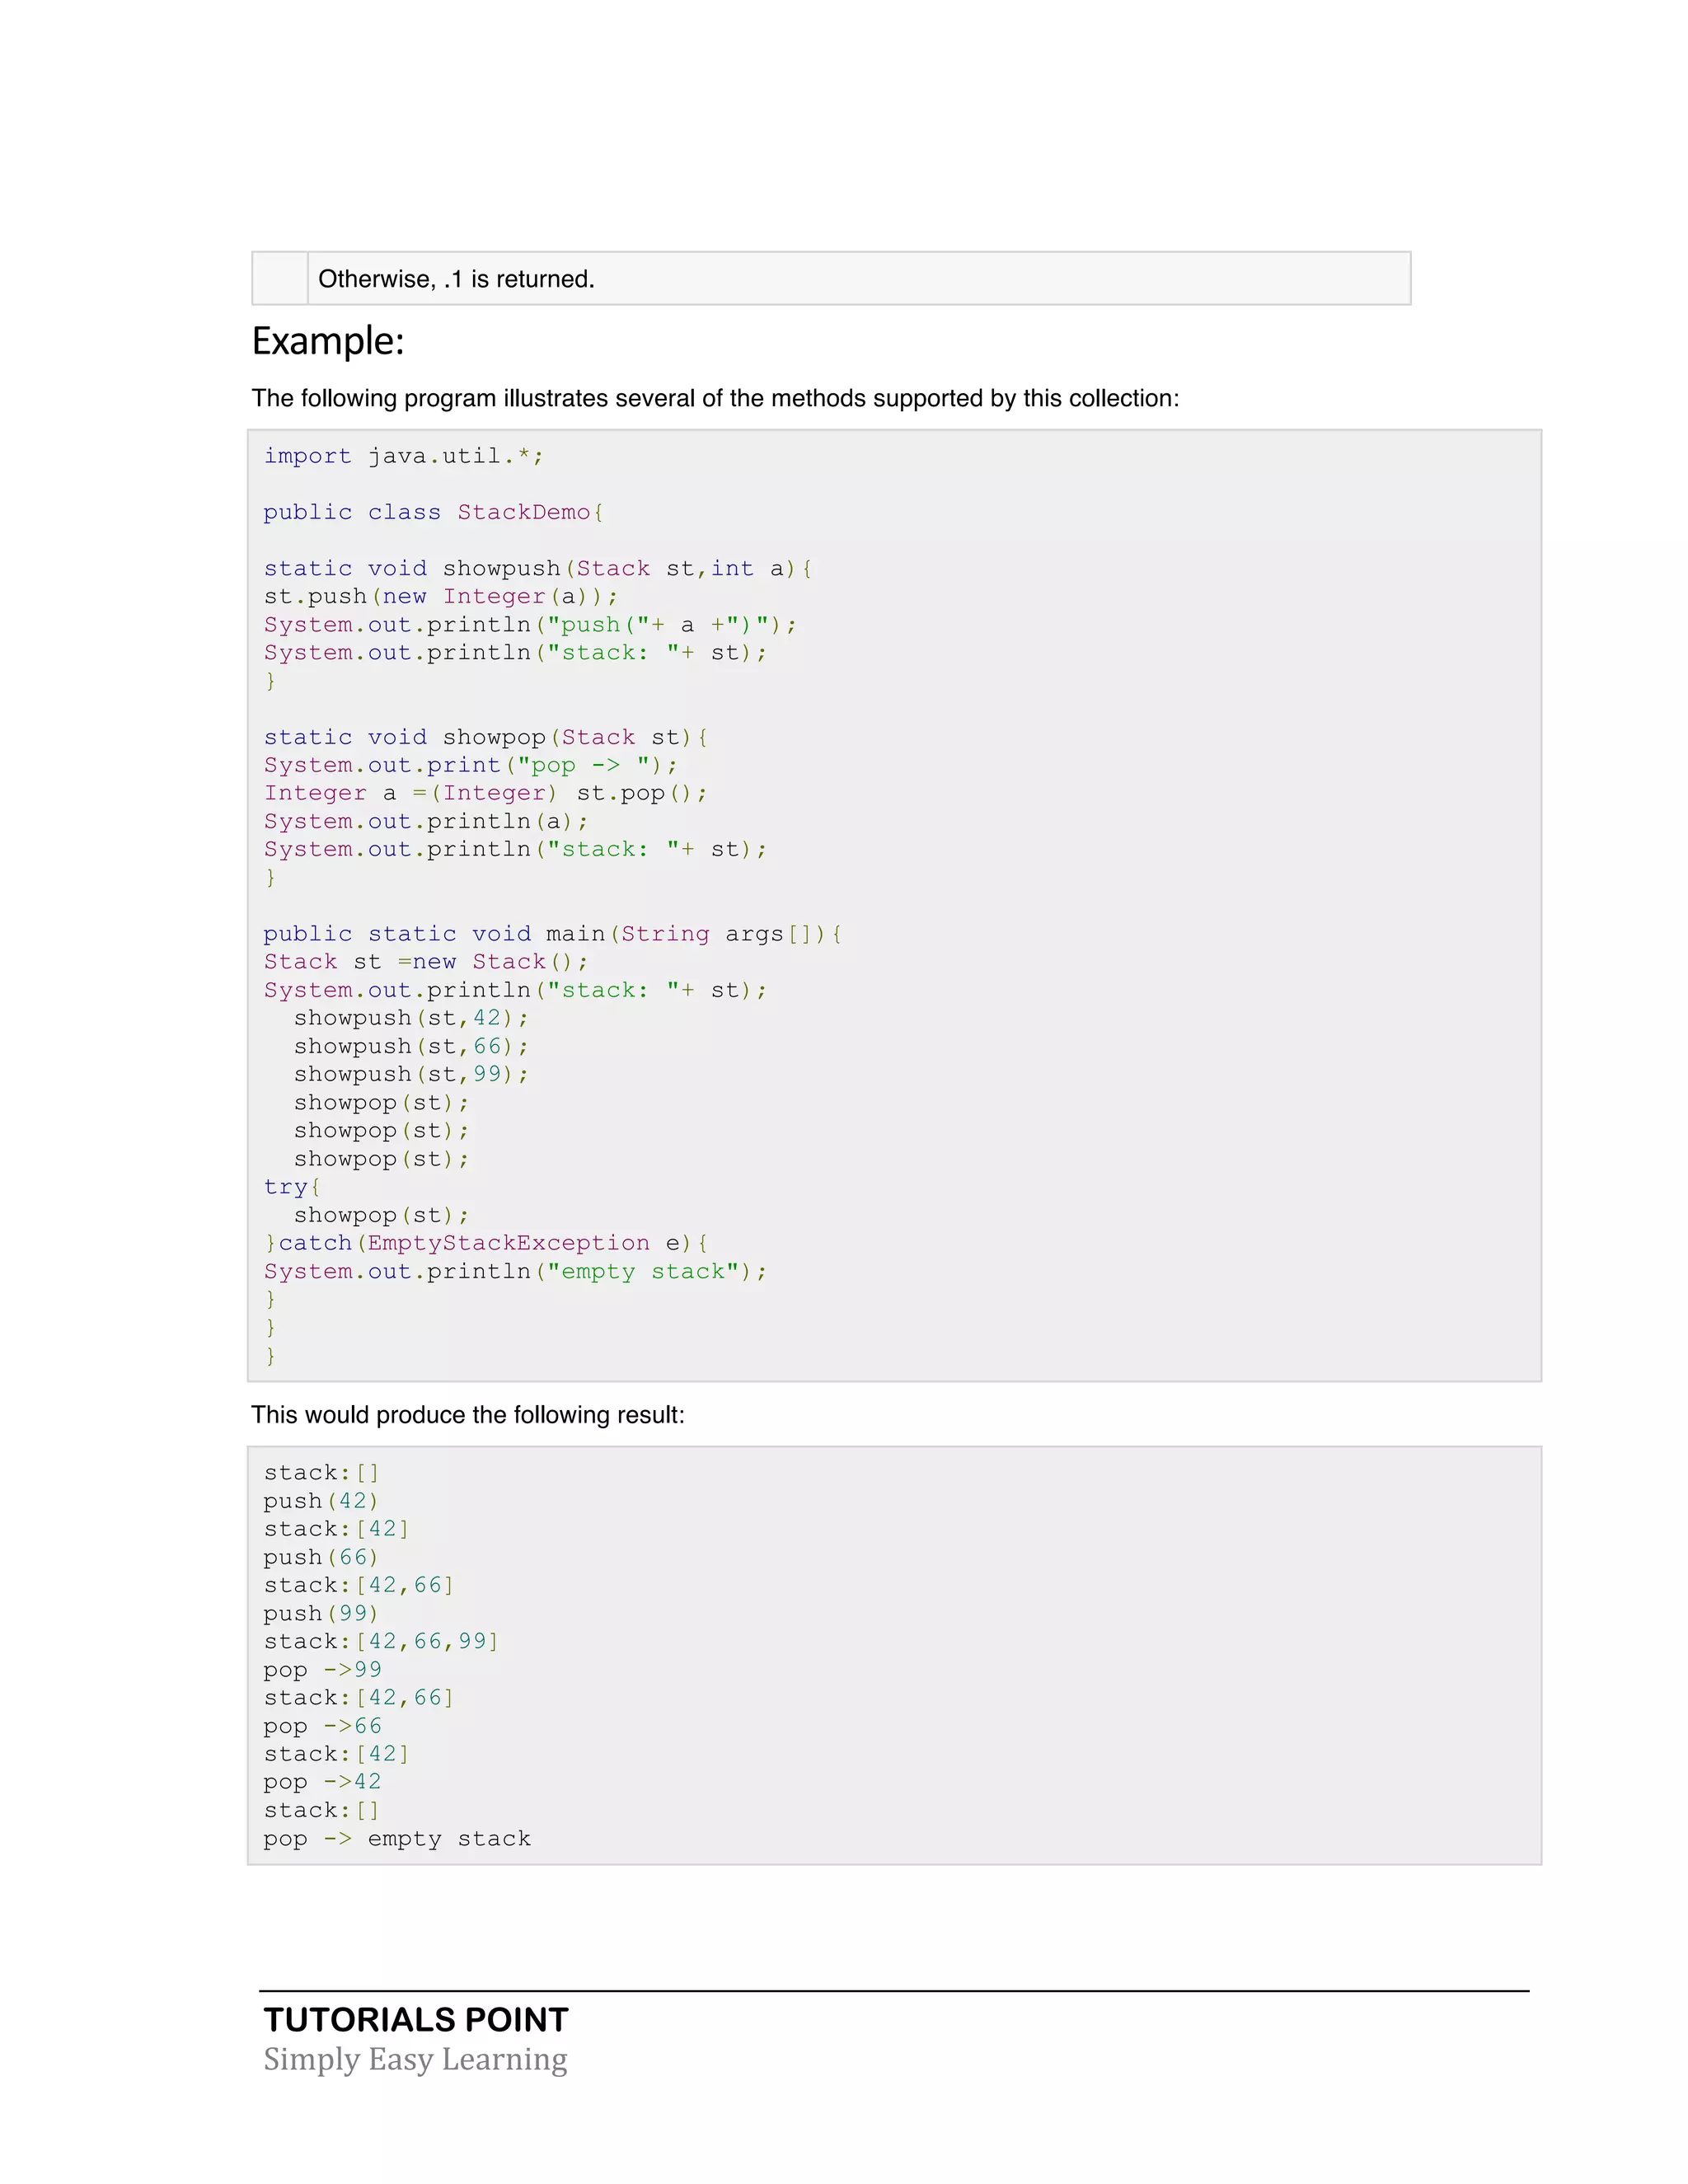Screen dimensions: 1688x2184
Task: Click the line "System.out.println(a);"
Action: click(426, 821)
